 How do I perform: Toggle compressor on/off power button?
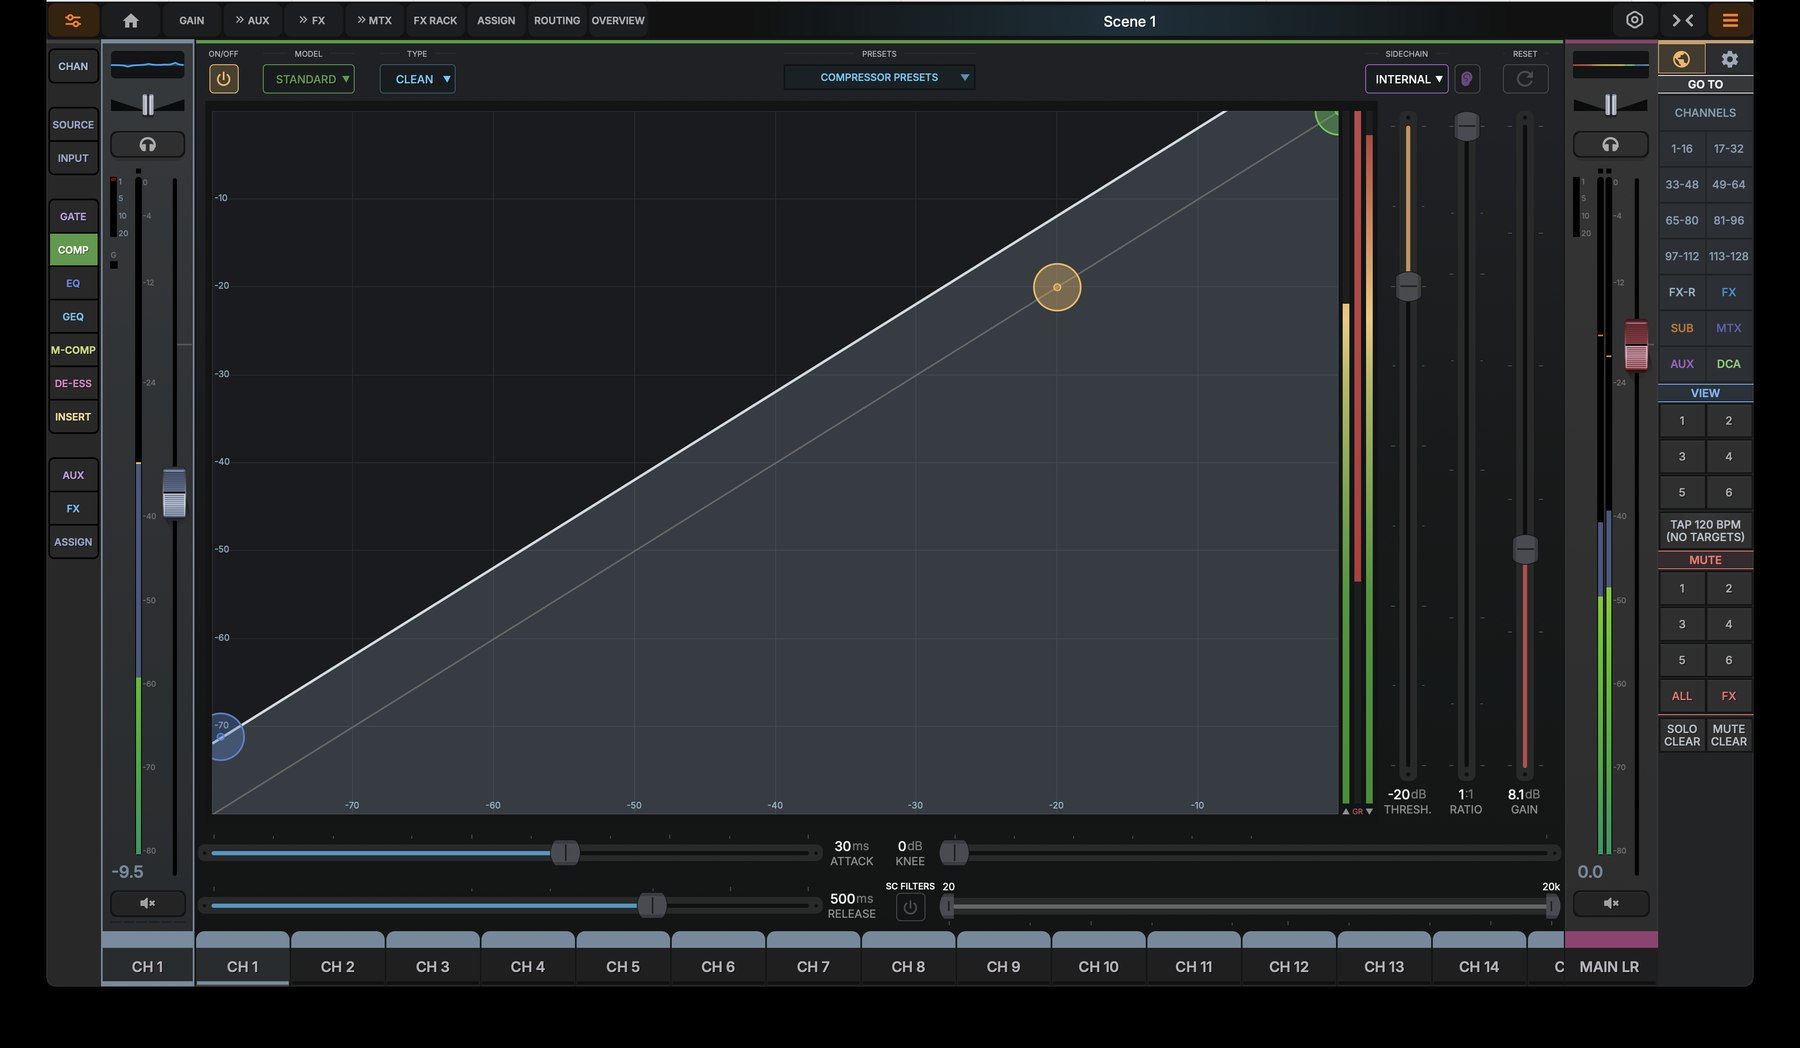coord(223,79)
